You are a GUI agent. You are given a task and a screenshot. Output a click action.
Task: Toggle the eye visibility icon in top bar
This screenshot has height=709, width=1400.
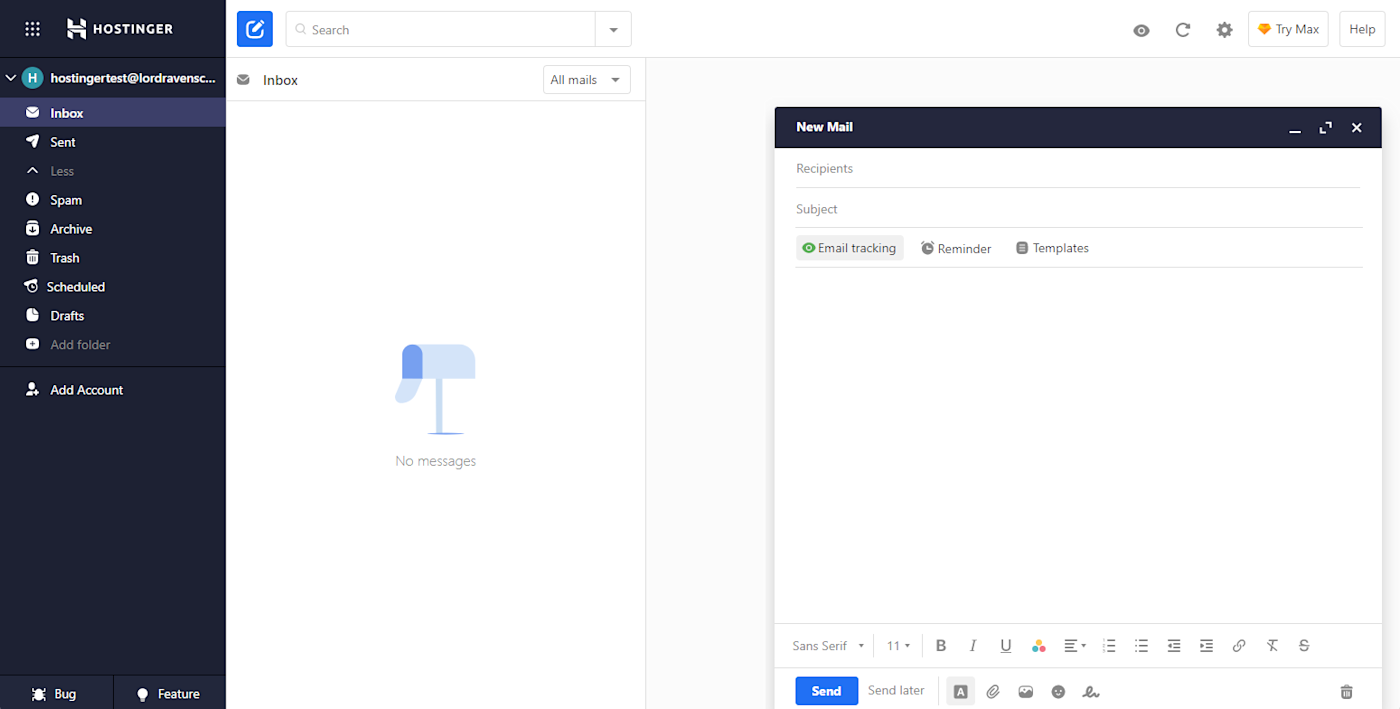[x=1141, y=30]
